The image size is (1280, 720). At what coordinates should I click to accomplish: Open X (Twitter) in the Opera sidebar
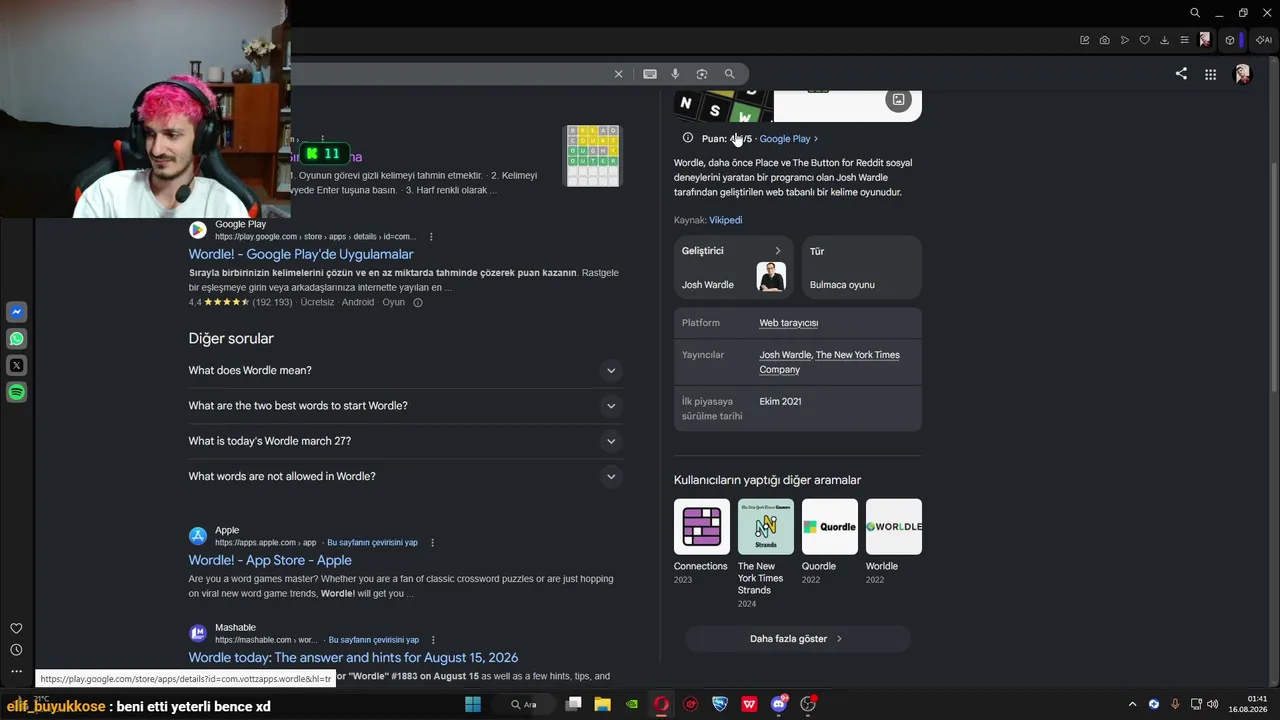pyautogui.click(x=16, y=366)
